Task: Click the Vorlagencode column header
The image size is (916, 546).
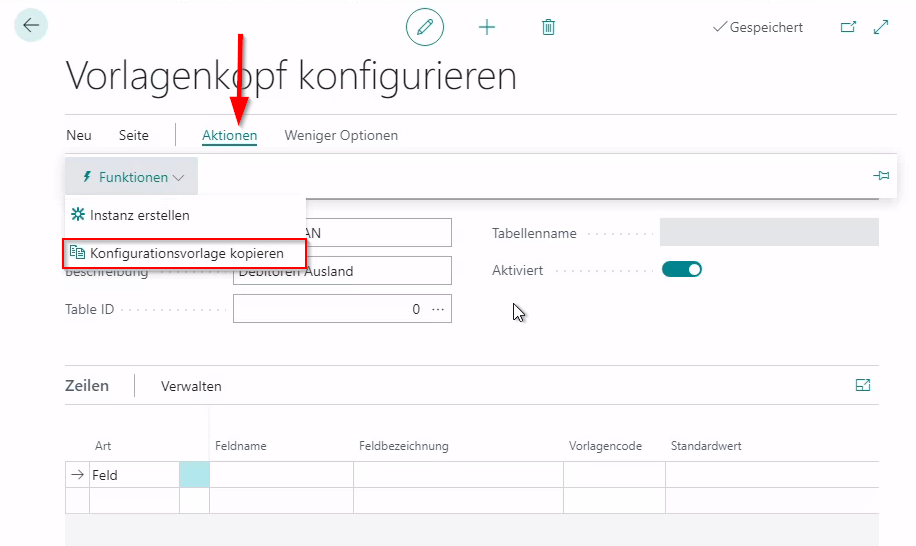Action: [605, 446]
